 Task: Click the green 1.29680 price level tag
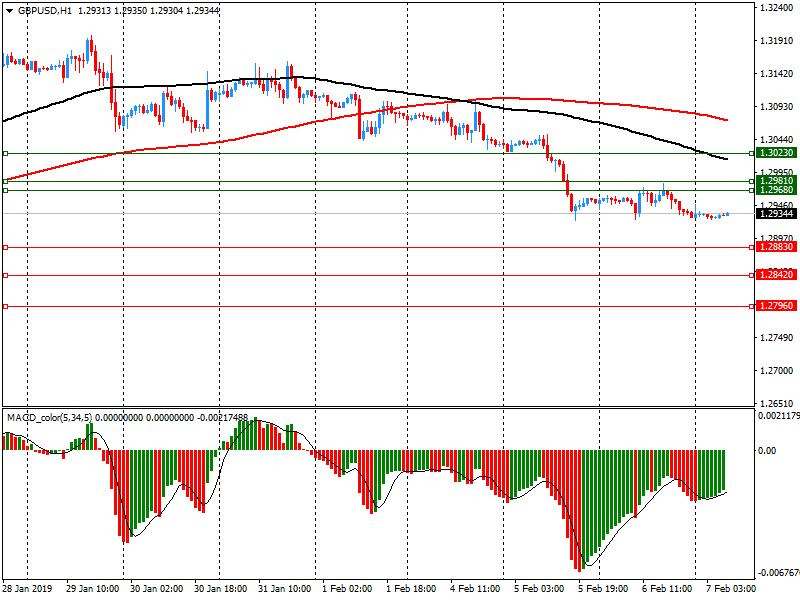(776, 190)
